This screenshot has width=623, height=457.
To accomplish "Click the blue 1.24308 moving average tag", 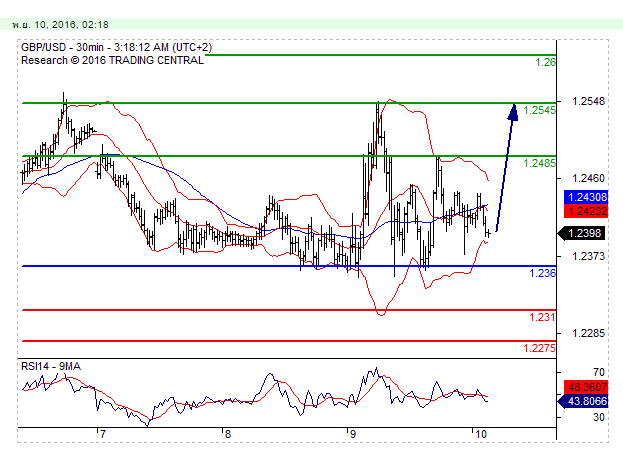I will click(586, 197).
